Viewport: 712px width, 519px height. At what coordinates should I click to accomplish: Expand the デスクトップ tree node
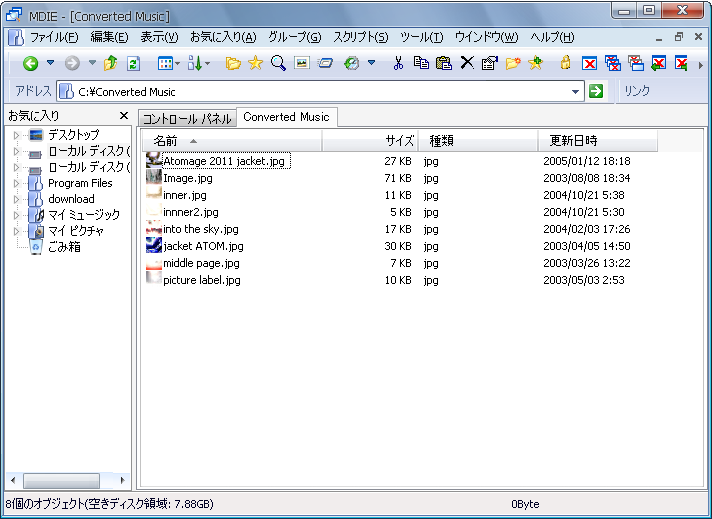coord(16,135)
